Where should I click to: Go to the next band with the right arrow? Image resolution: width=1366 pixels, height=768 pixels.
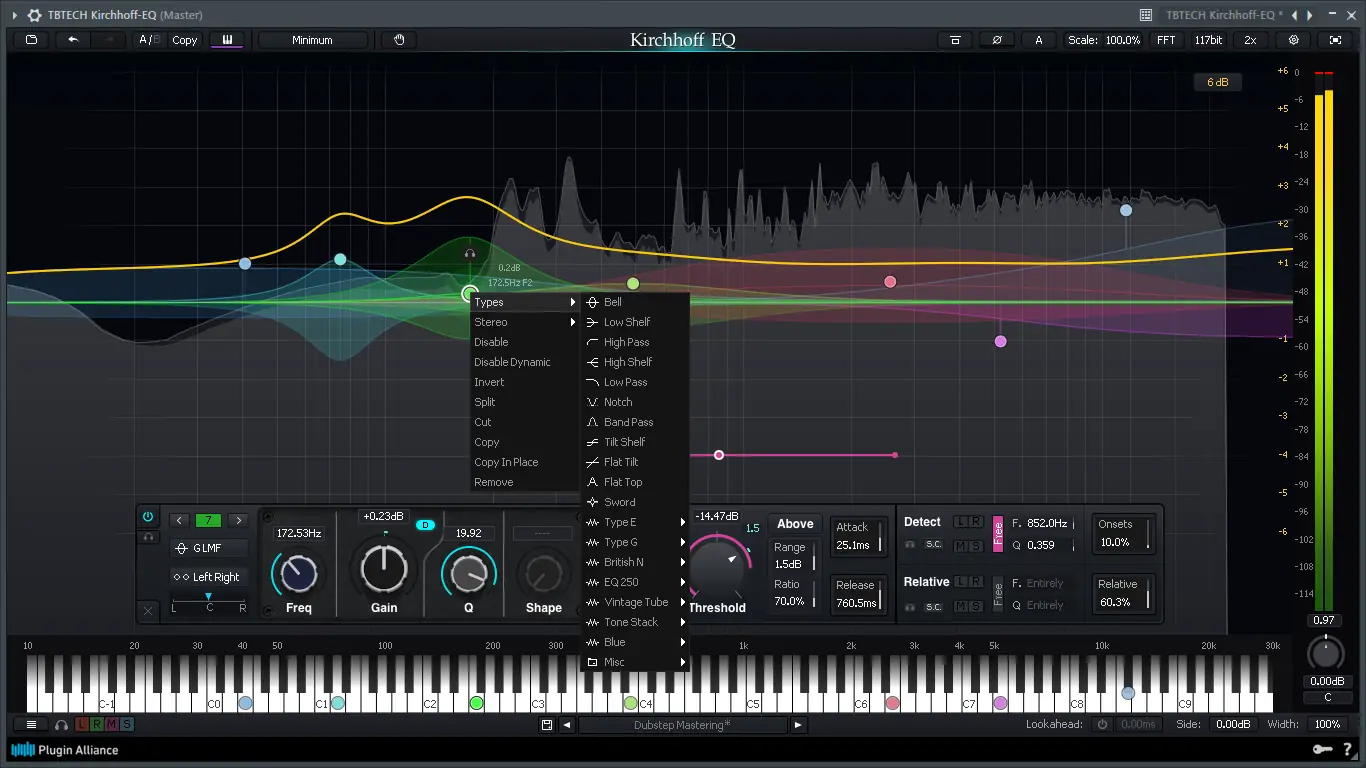coord(238,520)
